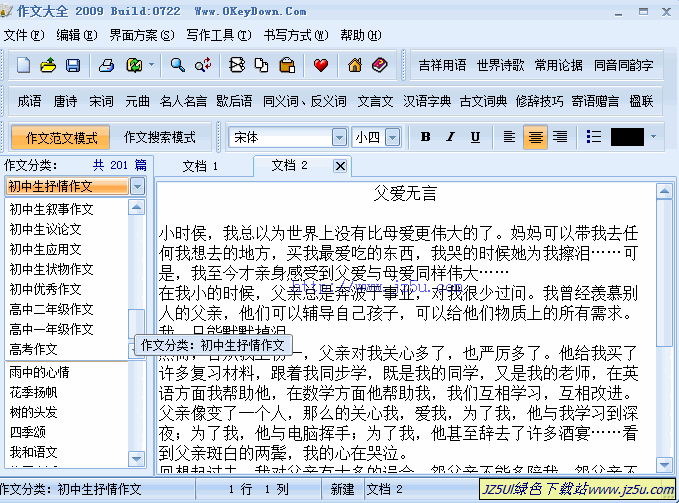
Task: Toggle italic formatting
Action: tap(450, 137)
